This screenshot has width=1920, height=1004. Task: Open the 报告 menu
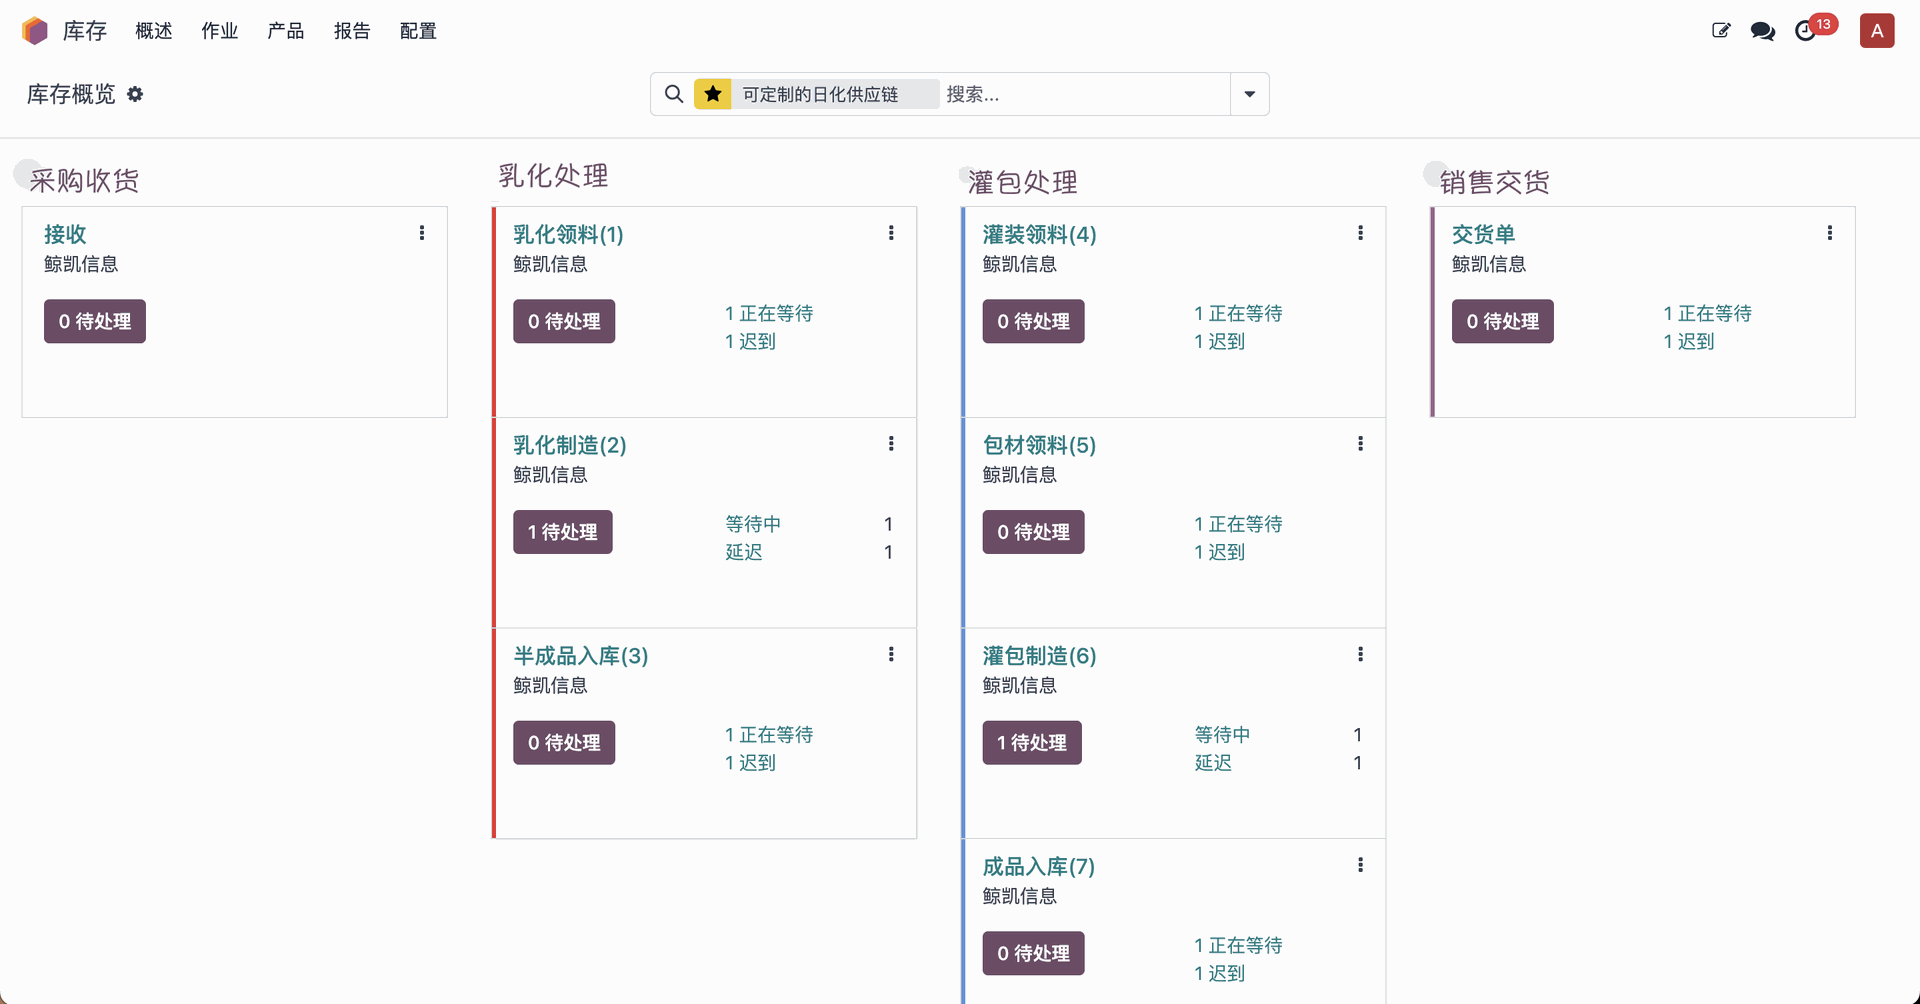tap(352, 31)
